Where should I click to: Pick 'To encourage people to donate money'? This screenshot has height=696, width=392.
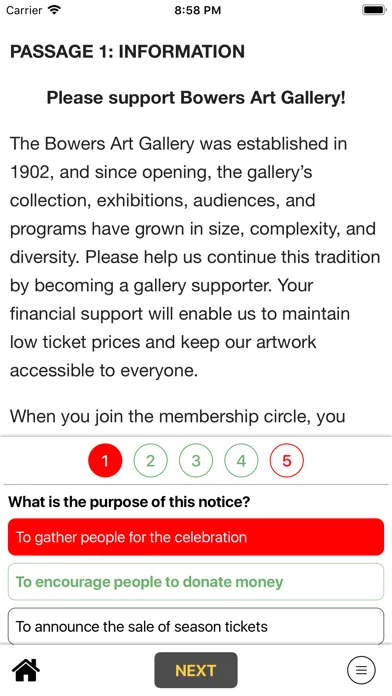tap(196, 581)
